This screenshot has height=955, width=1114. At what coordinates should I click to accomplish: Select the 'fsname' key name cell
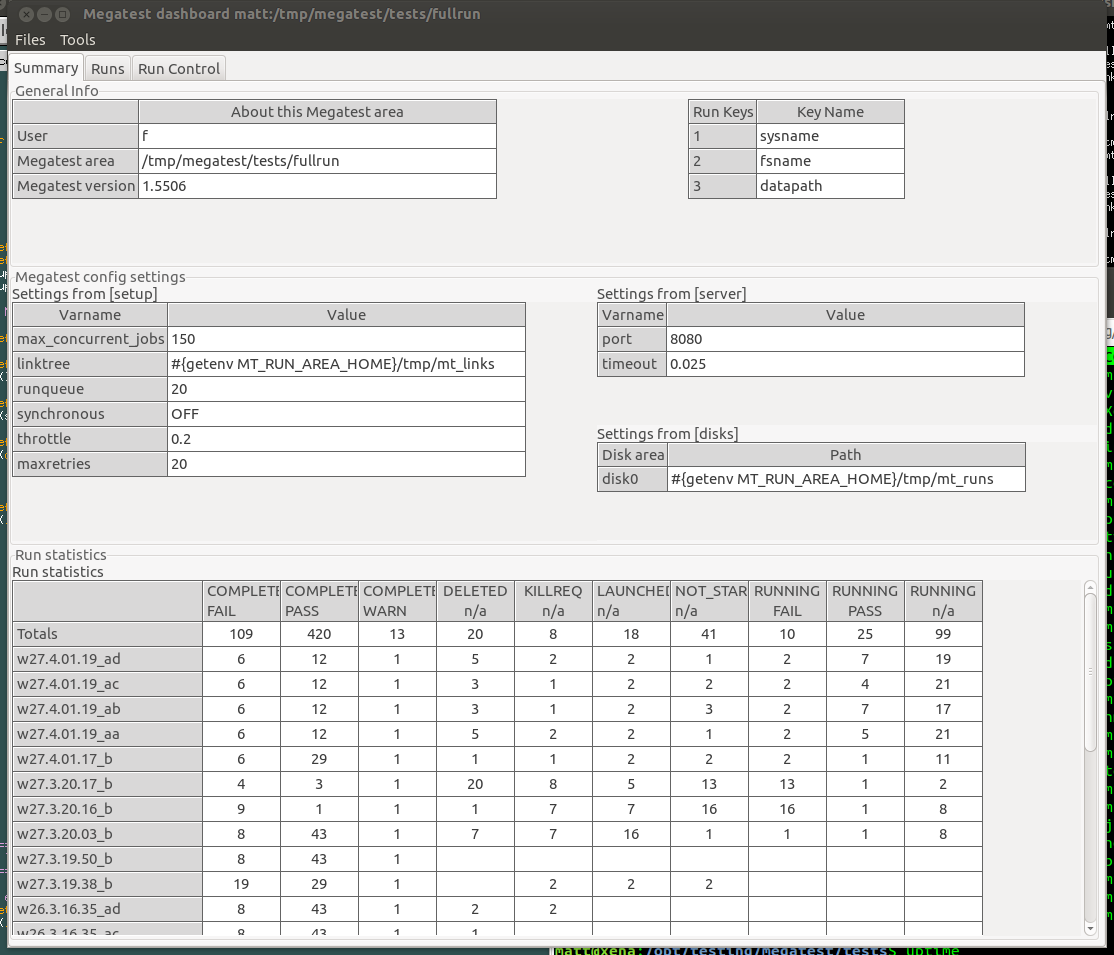(830, 161)
